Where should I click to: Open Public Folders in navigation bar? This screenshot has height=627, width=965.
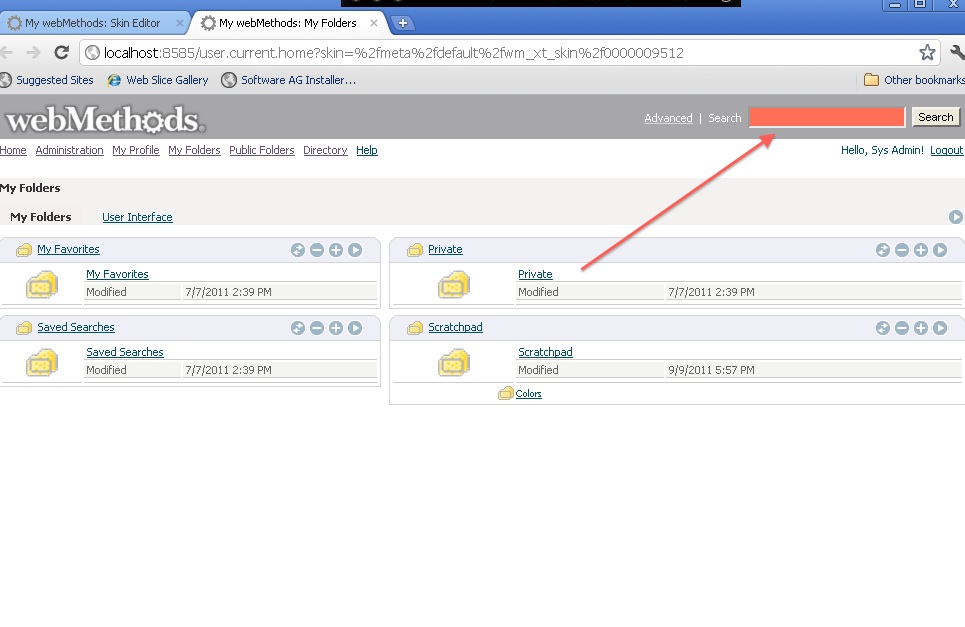tap(262, 150)
